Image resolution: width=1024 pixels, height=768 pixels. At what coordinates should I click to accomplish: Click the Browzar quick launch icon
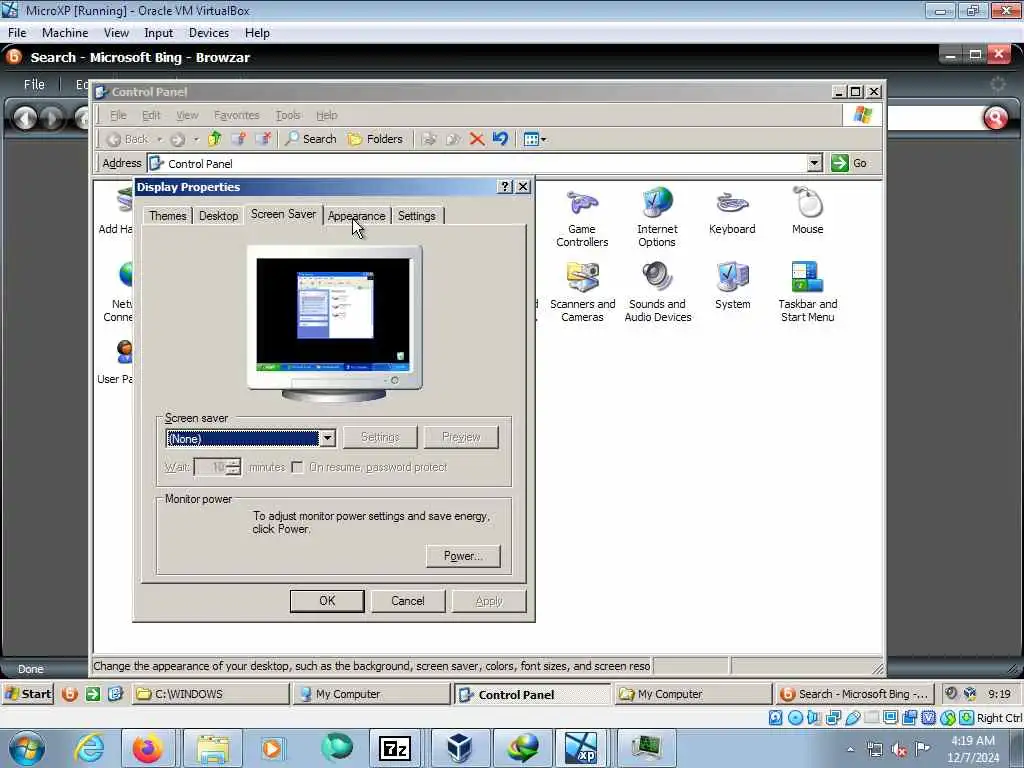(69, 694)
